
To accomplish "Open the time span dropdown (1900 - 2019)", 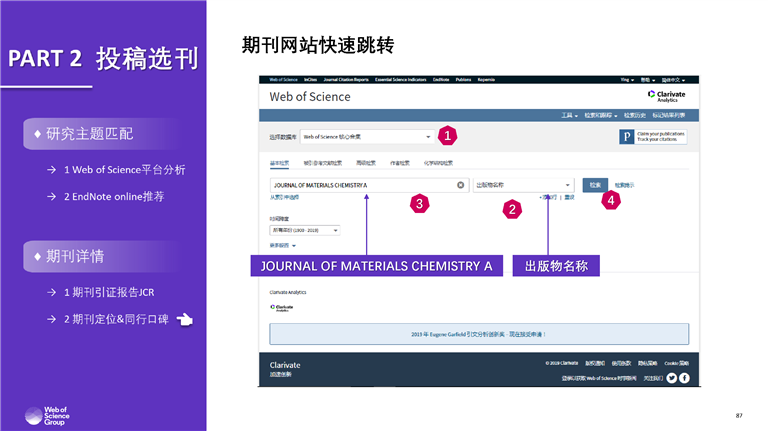I will click(305, 230).
